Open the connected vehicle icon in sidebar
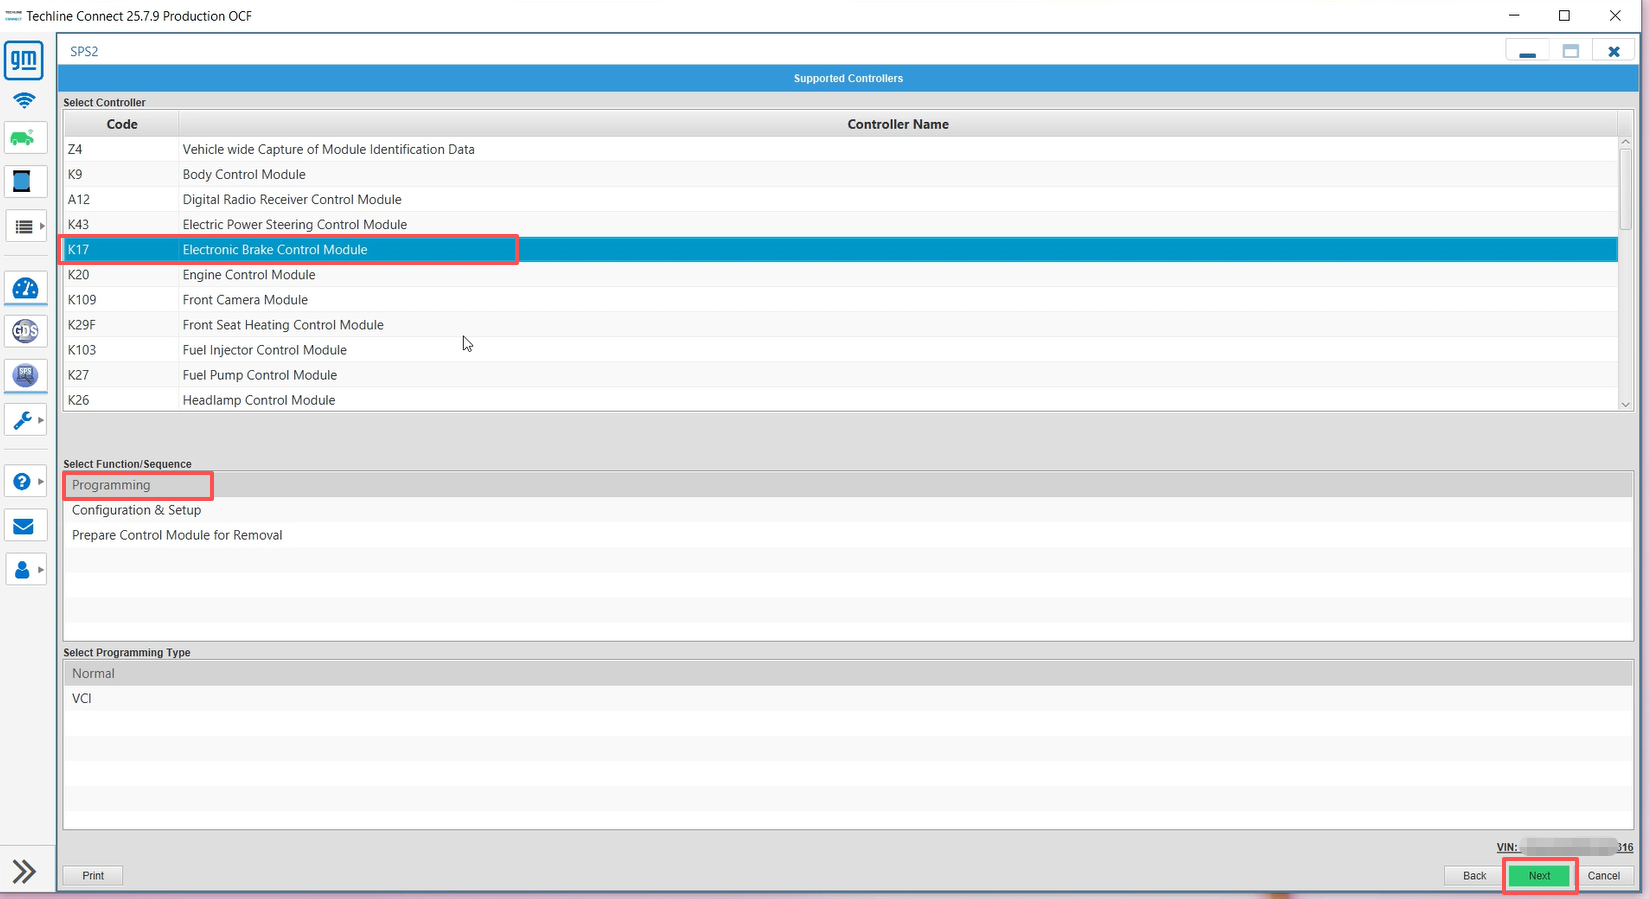1649x899 pixels. coord(24,138)
